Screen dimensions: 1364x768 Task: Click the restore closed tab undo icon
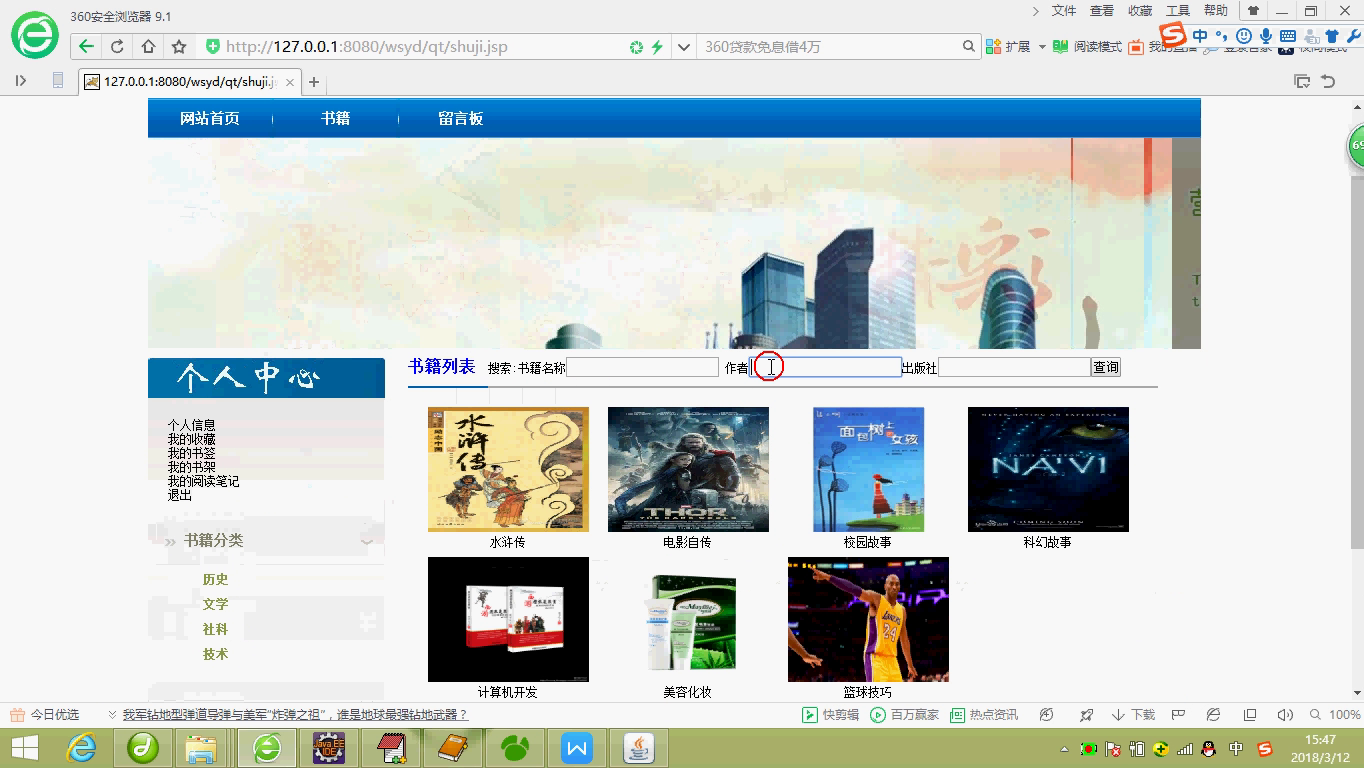click(1328, 82)
